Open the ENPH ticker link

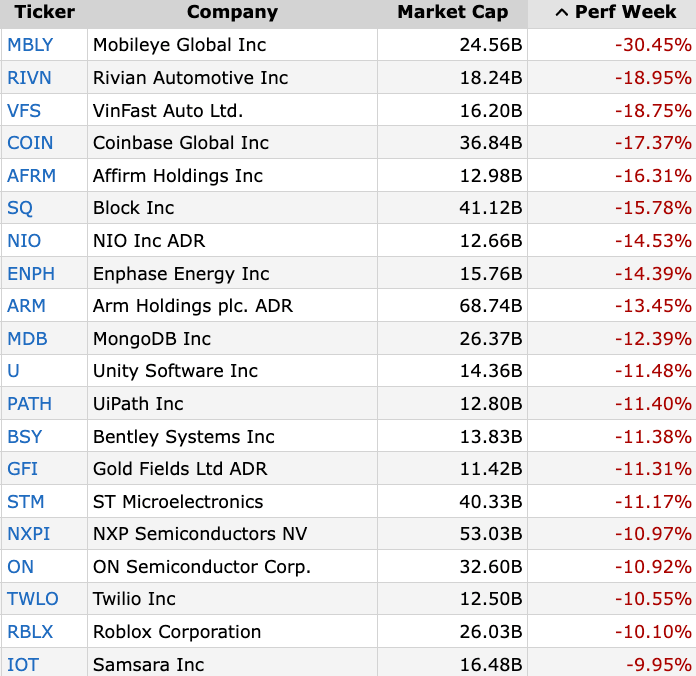pyautogui.click(x=31, y=273)
